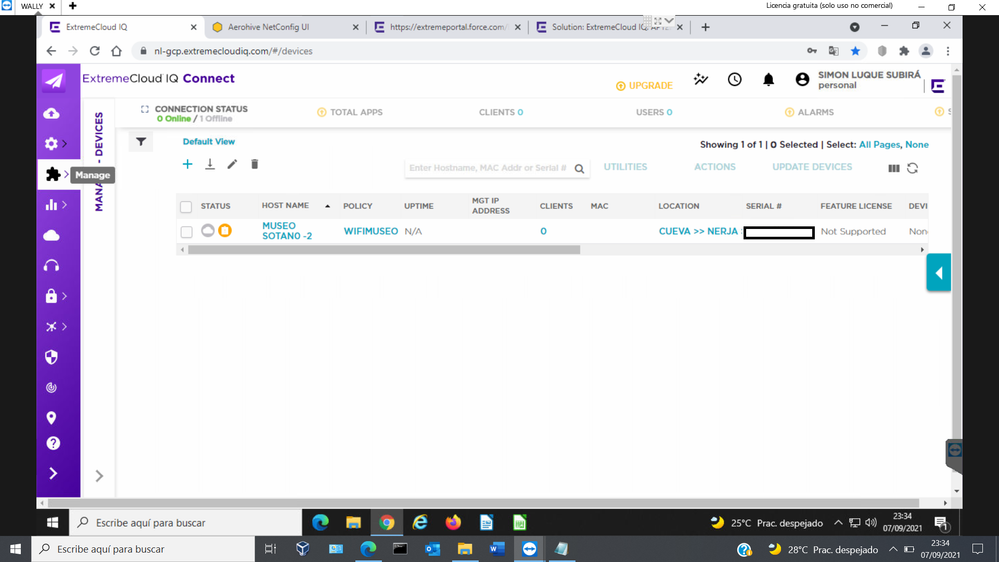999x562 pixels.
Task: Click the pencil edit icon
Action: pos(232,164)
